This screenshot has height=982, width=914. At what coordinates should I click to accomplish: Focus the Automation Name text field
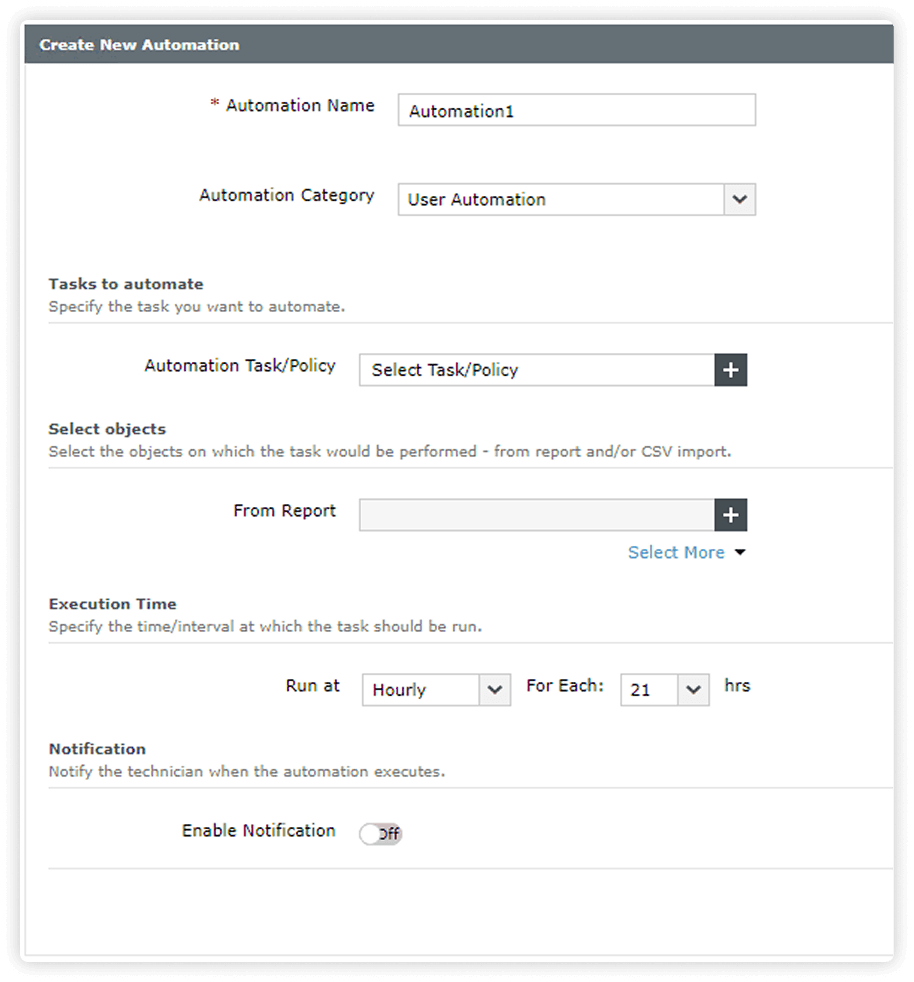(x=576, y=110)
